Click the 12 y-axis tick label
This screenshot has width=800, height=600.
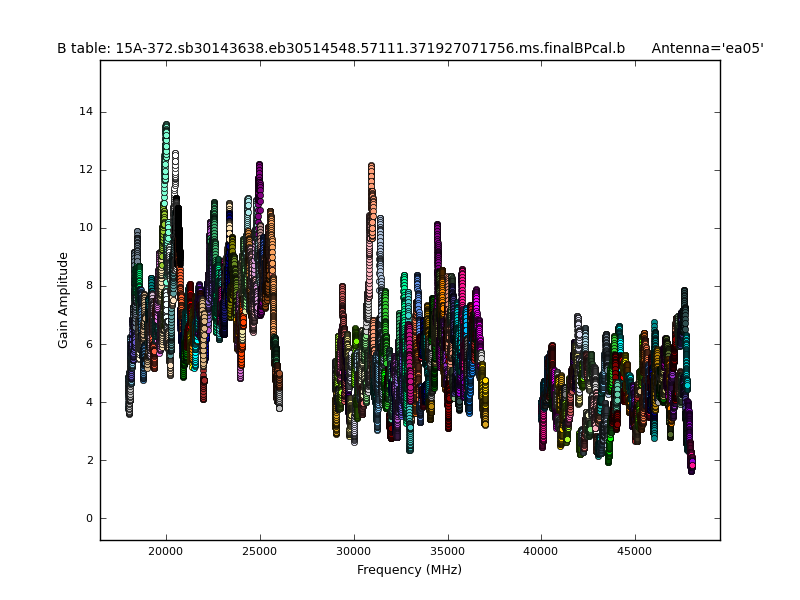pos(87,170)
